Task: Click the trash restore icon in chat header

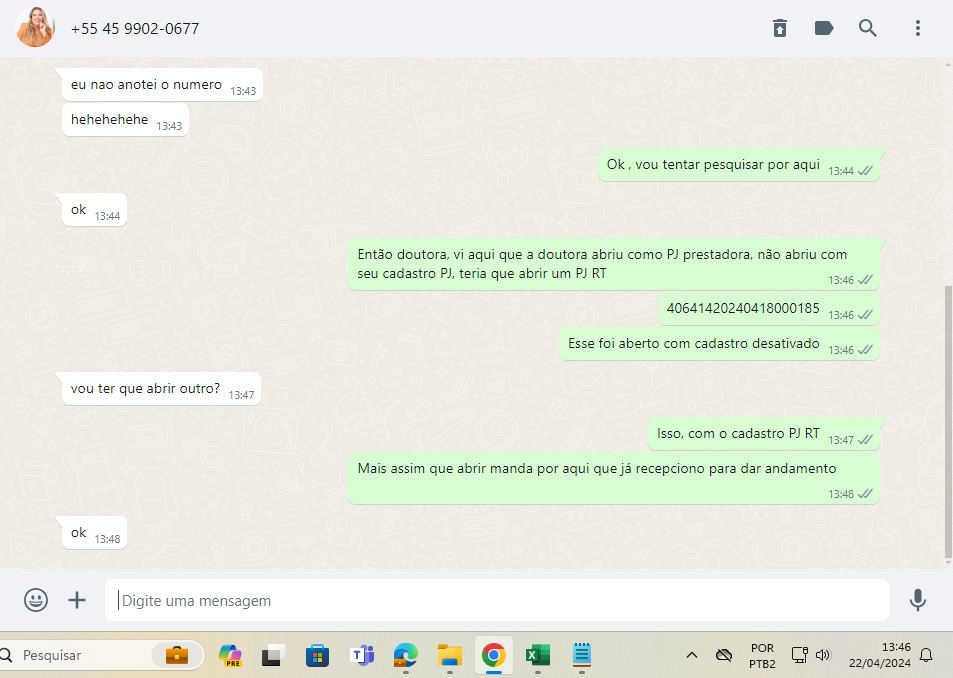Action: click(780, 28)
